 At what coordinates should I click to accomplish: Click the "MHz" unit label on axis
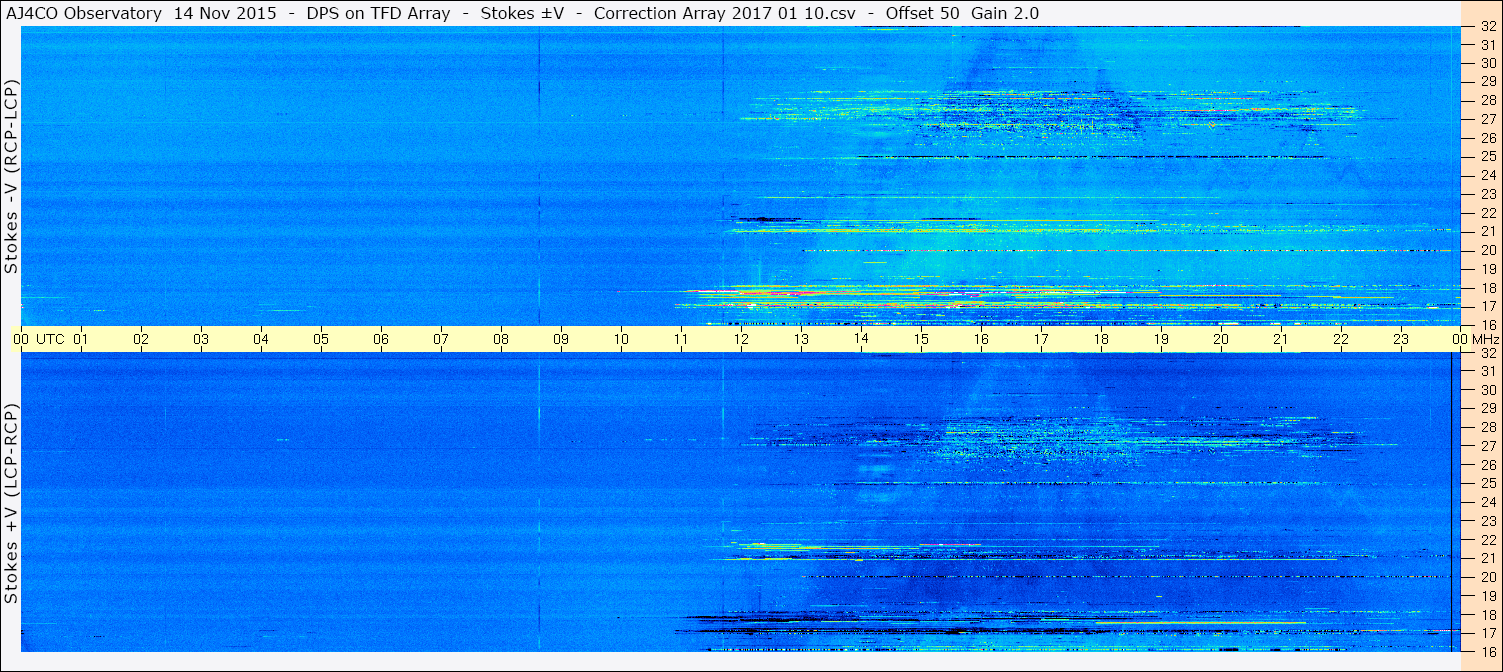click(x=1486, y=339)
